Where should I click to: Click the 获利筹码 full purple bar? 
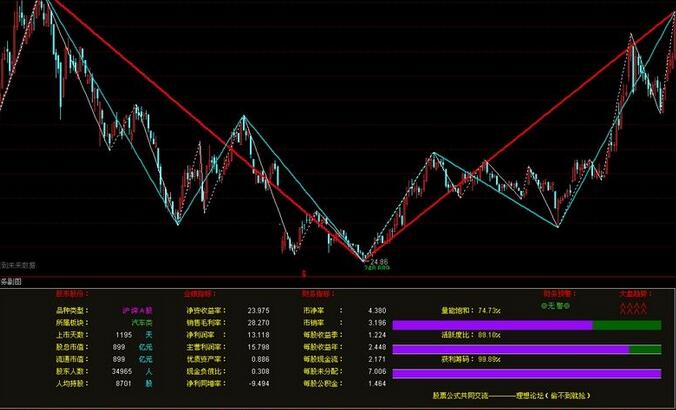(x=527, y=373)
